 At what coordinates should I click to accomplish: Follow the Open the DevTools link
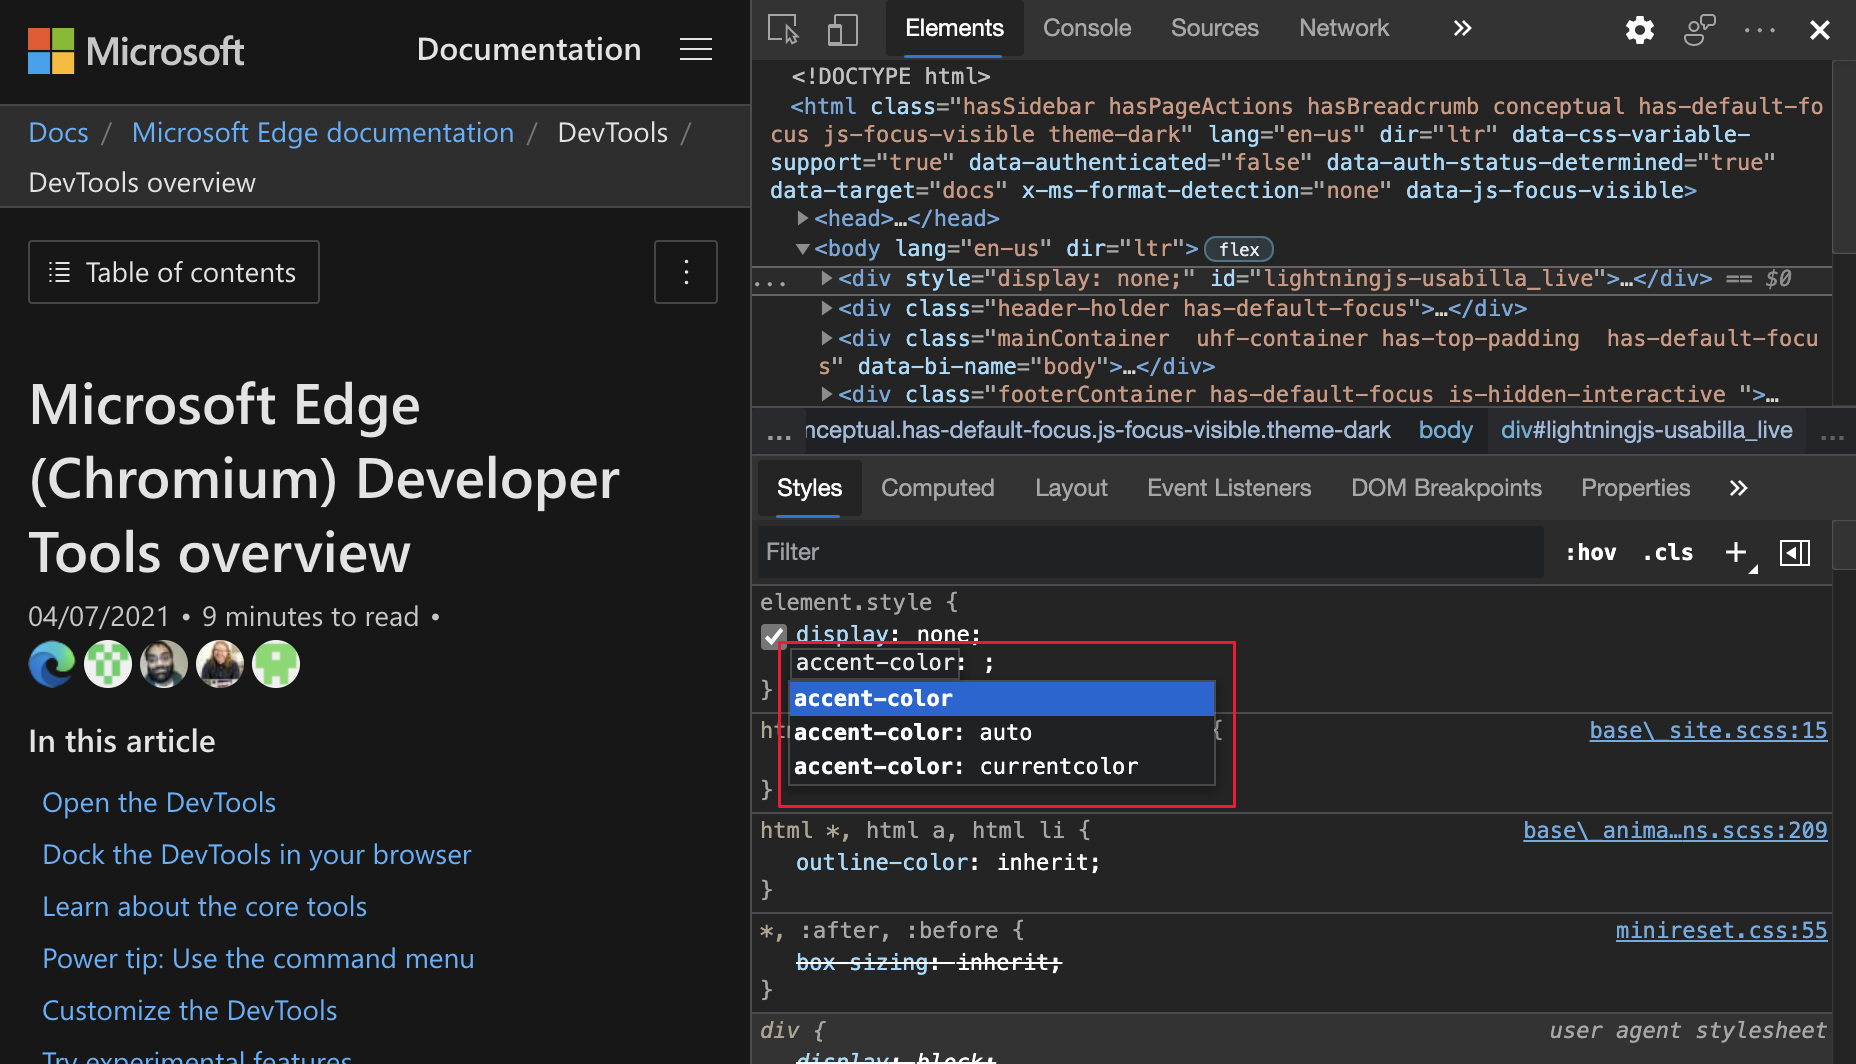159,802
